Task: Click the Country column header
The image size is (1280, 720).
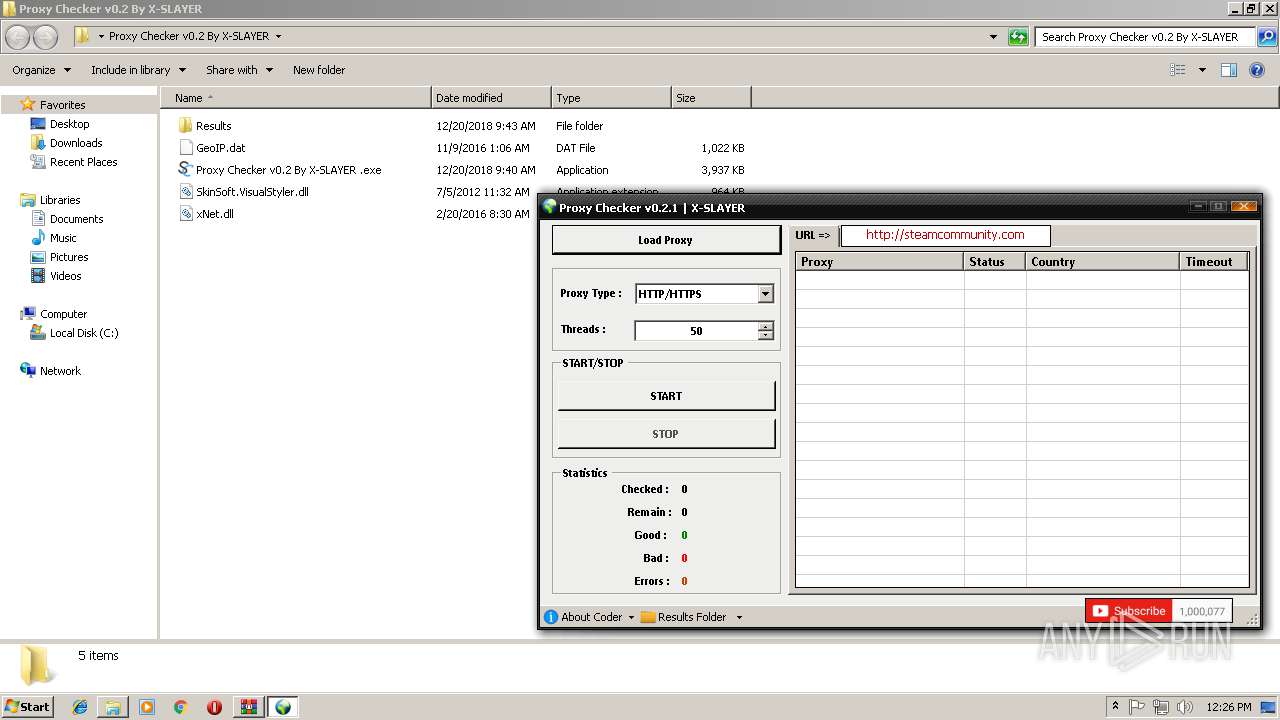Action: [1103, 262]
